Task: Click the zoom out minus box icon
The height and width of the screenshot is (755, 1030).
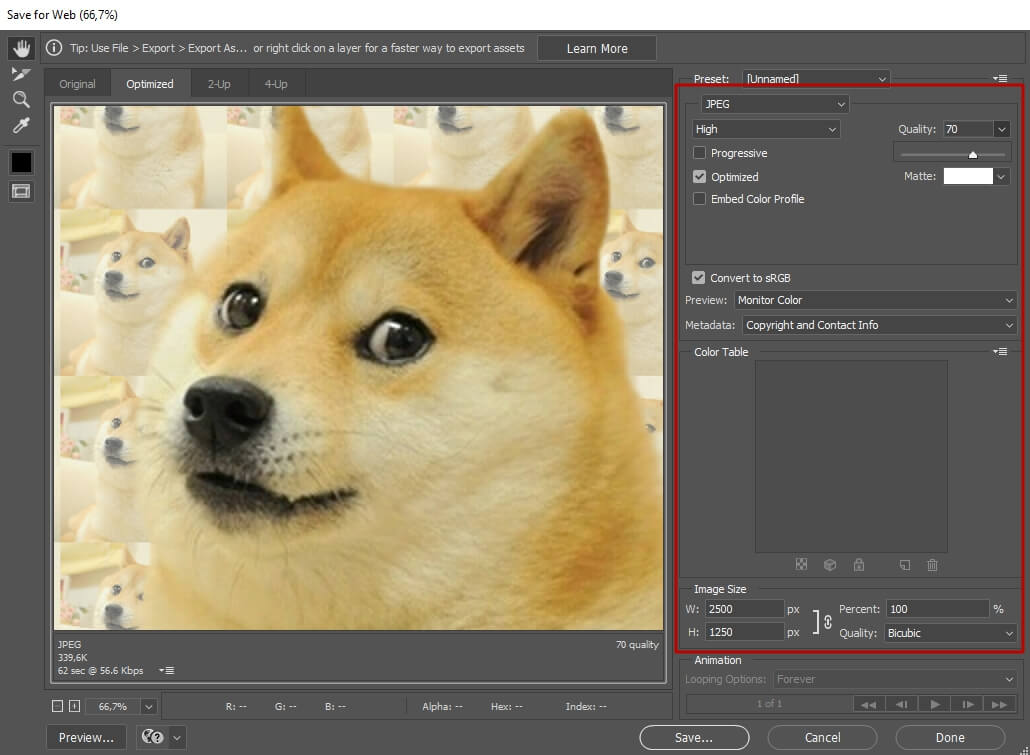Action: coord(57,706)
